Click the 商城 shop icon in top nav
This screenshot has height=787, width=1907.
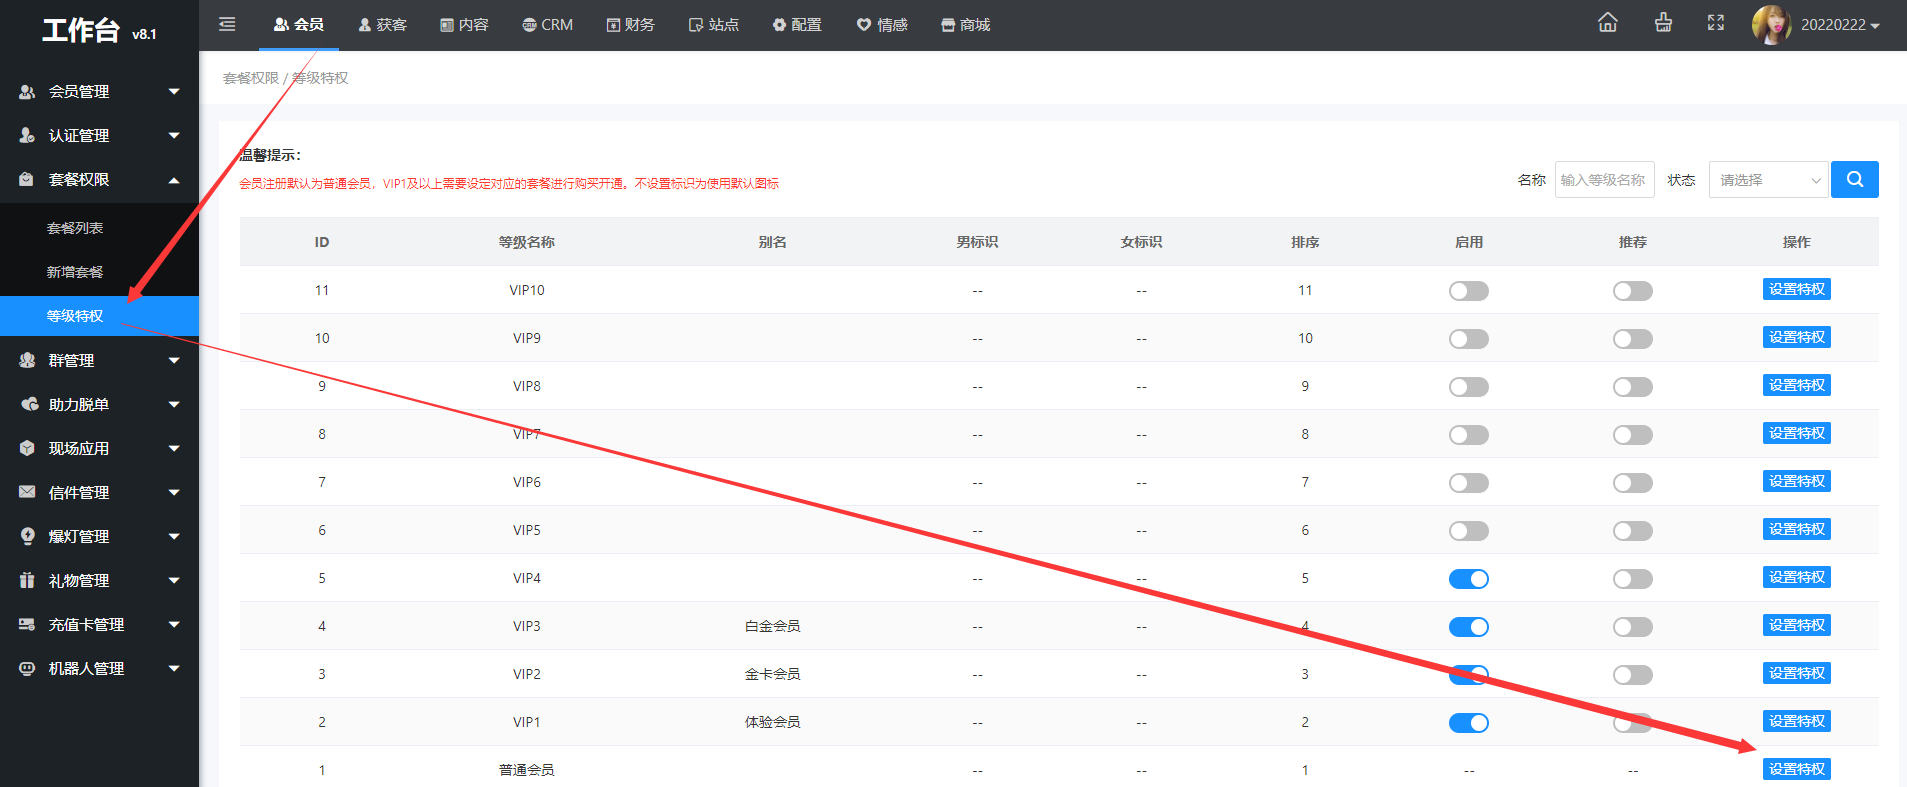click(x=948, y=25)
